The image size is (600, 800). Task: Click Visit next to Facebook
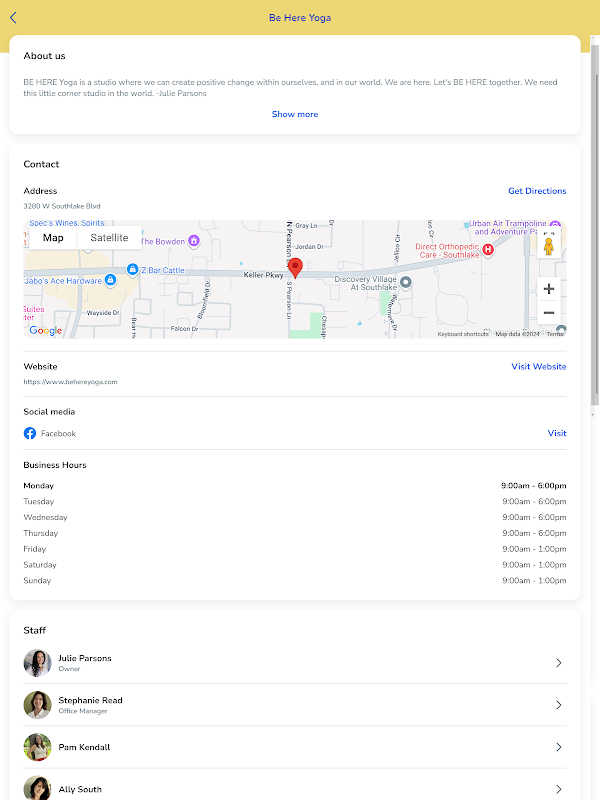pyautogui.click(x=557, y=433)
